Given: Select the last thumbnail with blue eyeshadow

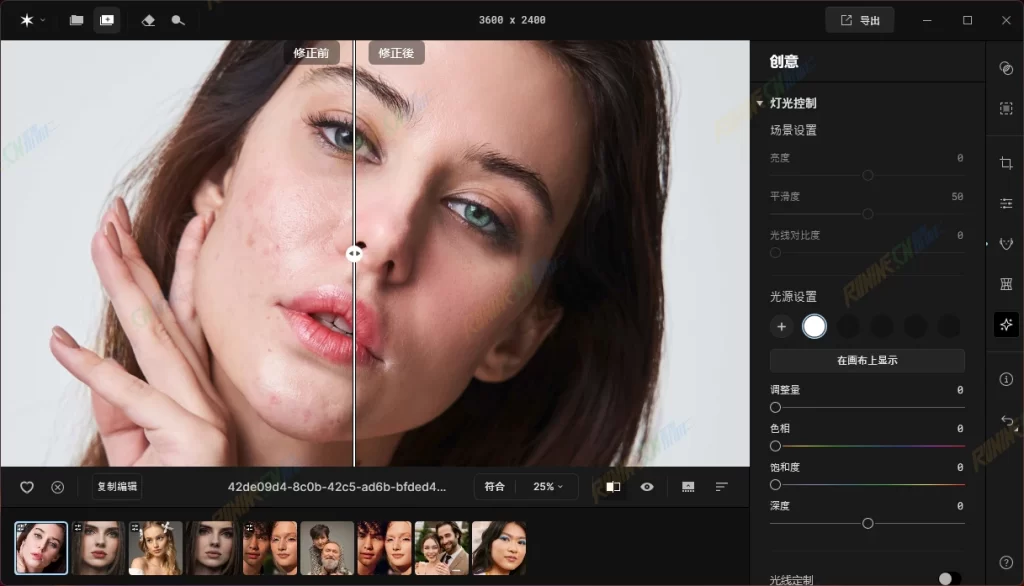Looking at the screenshot, I should click(x=499, y=547).
